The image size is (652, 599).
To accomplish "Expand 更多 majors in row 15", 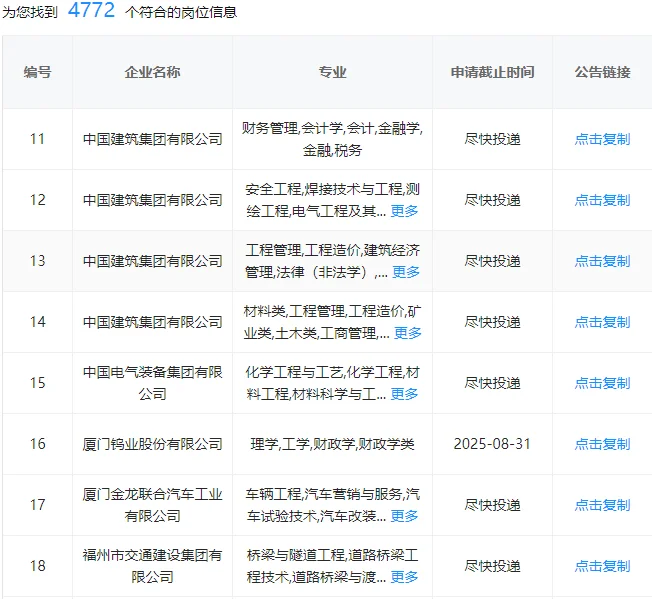I will click(404, 394).
